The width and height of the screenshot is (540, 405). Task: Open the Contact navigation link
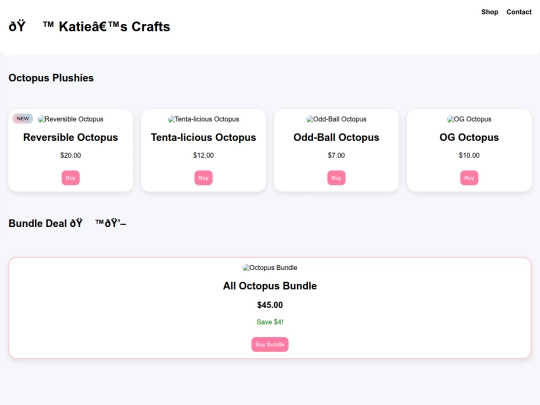tap(519, 12)
